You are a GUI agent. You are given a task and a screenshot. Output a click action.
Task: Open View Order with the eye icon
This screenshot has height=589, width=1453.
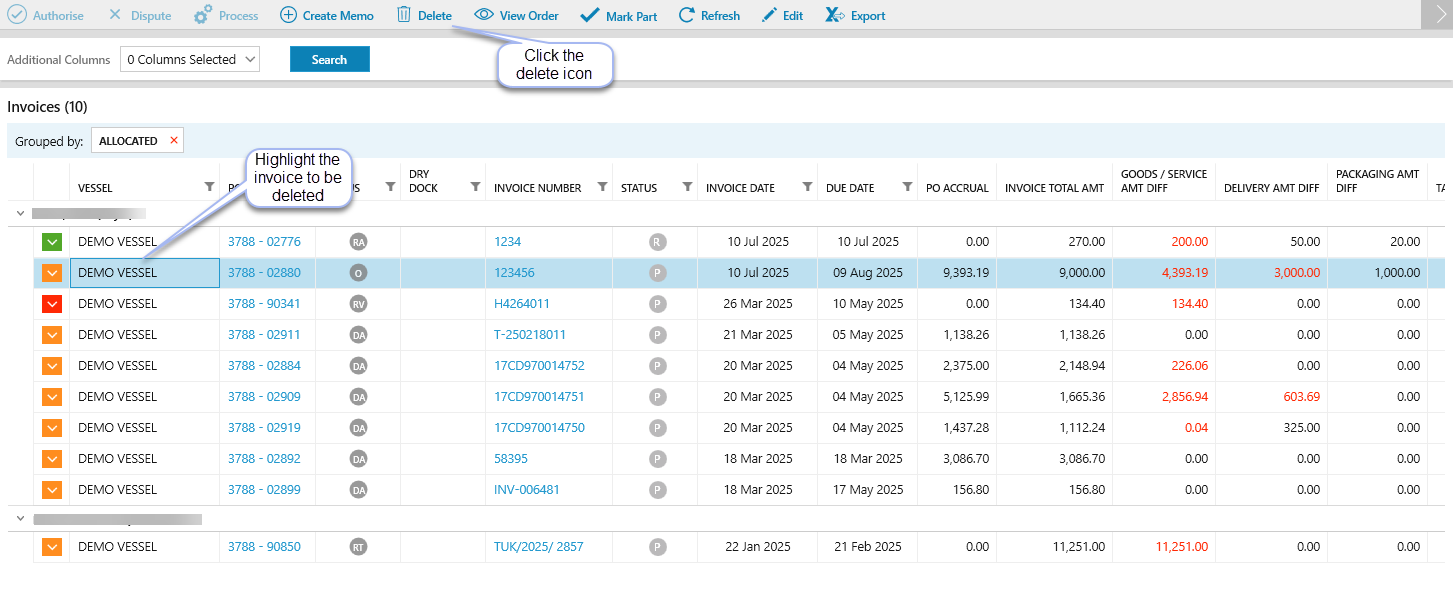(484, 15)
